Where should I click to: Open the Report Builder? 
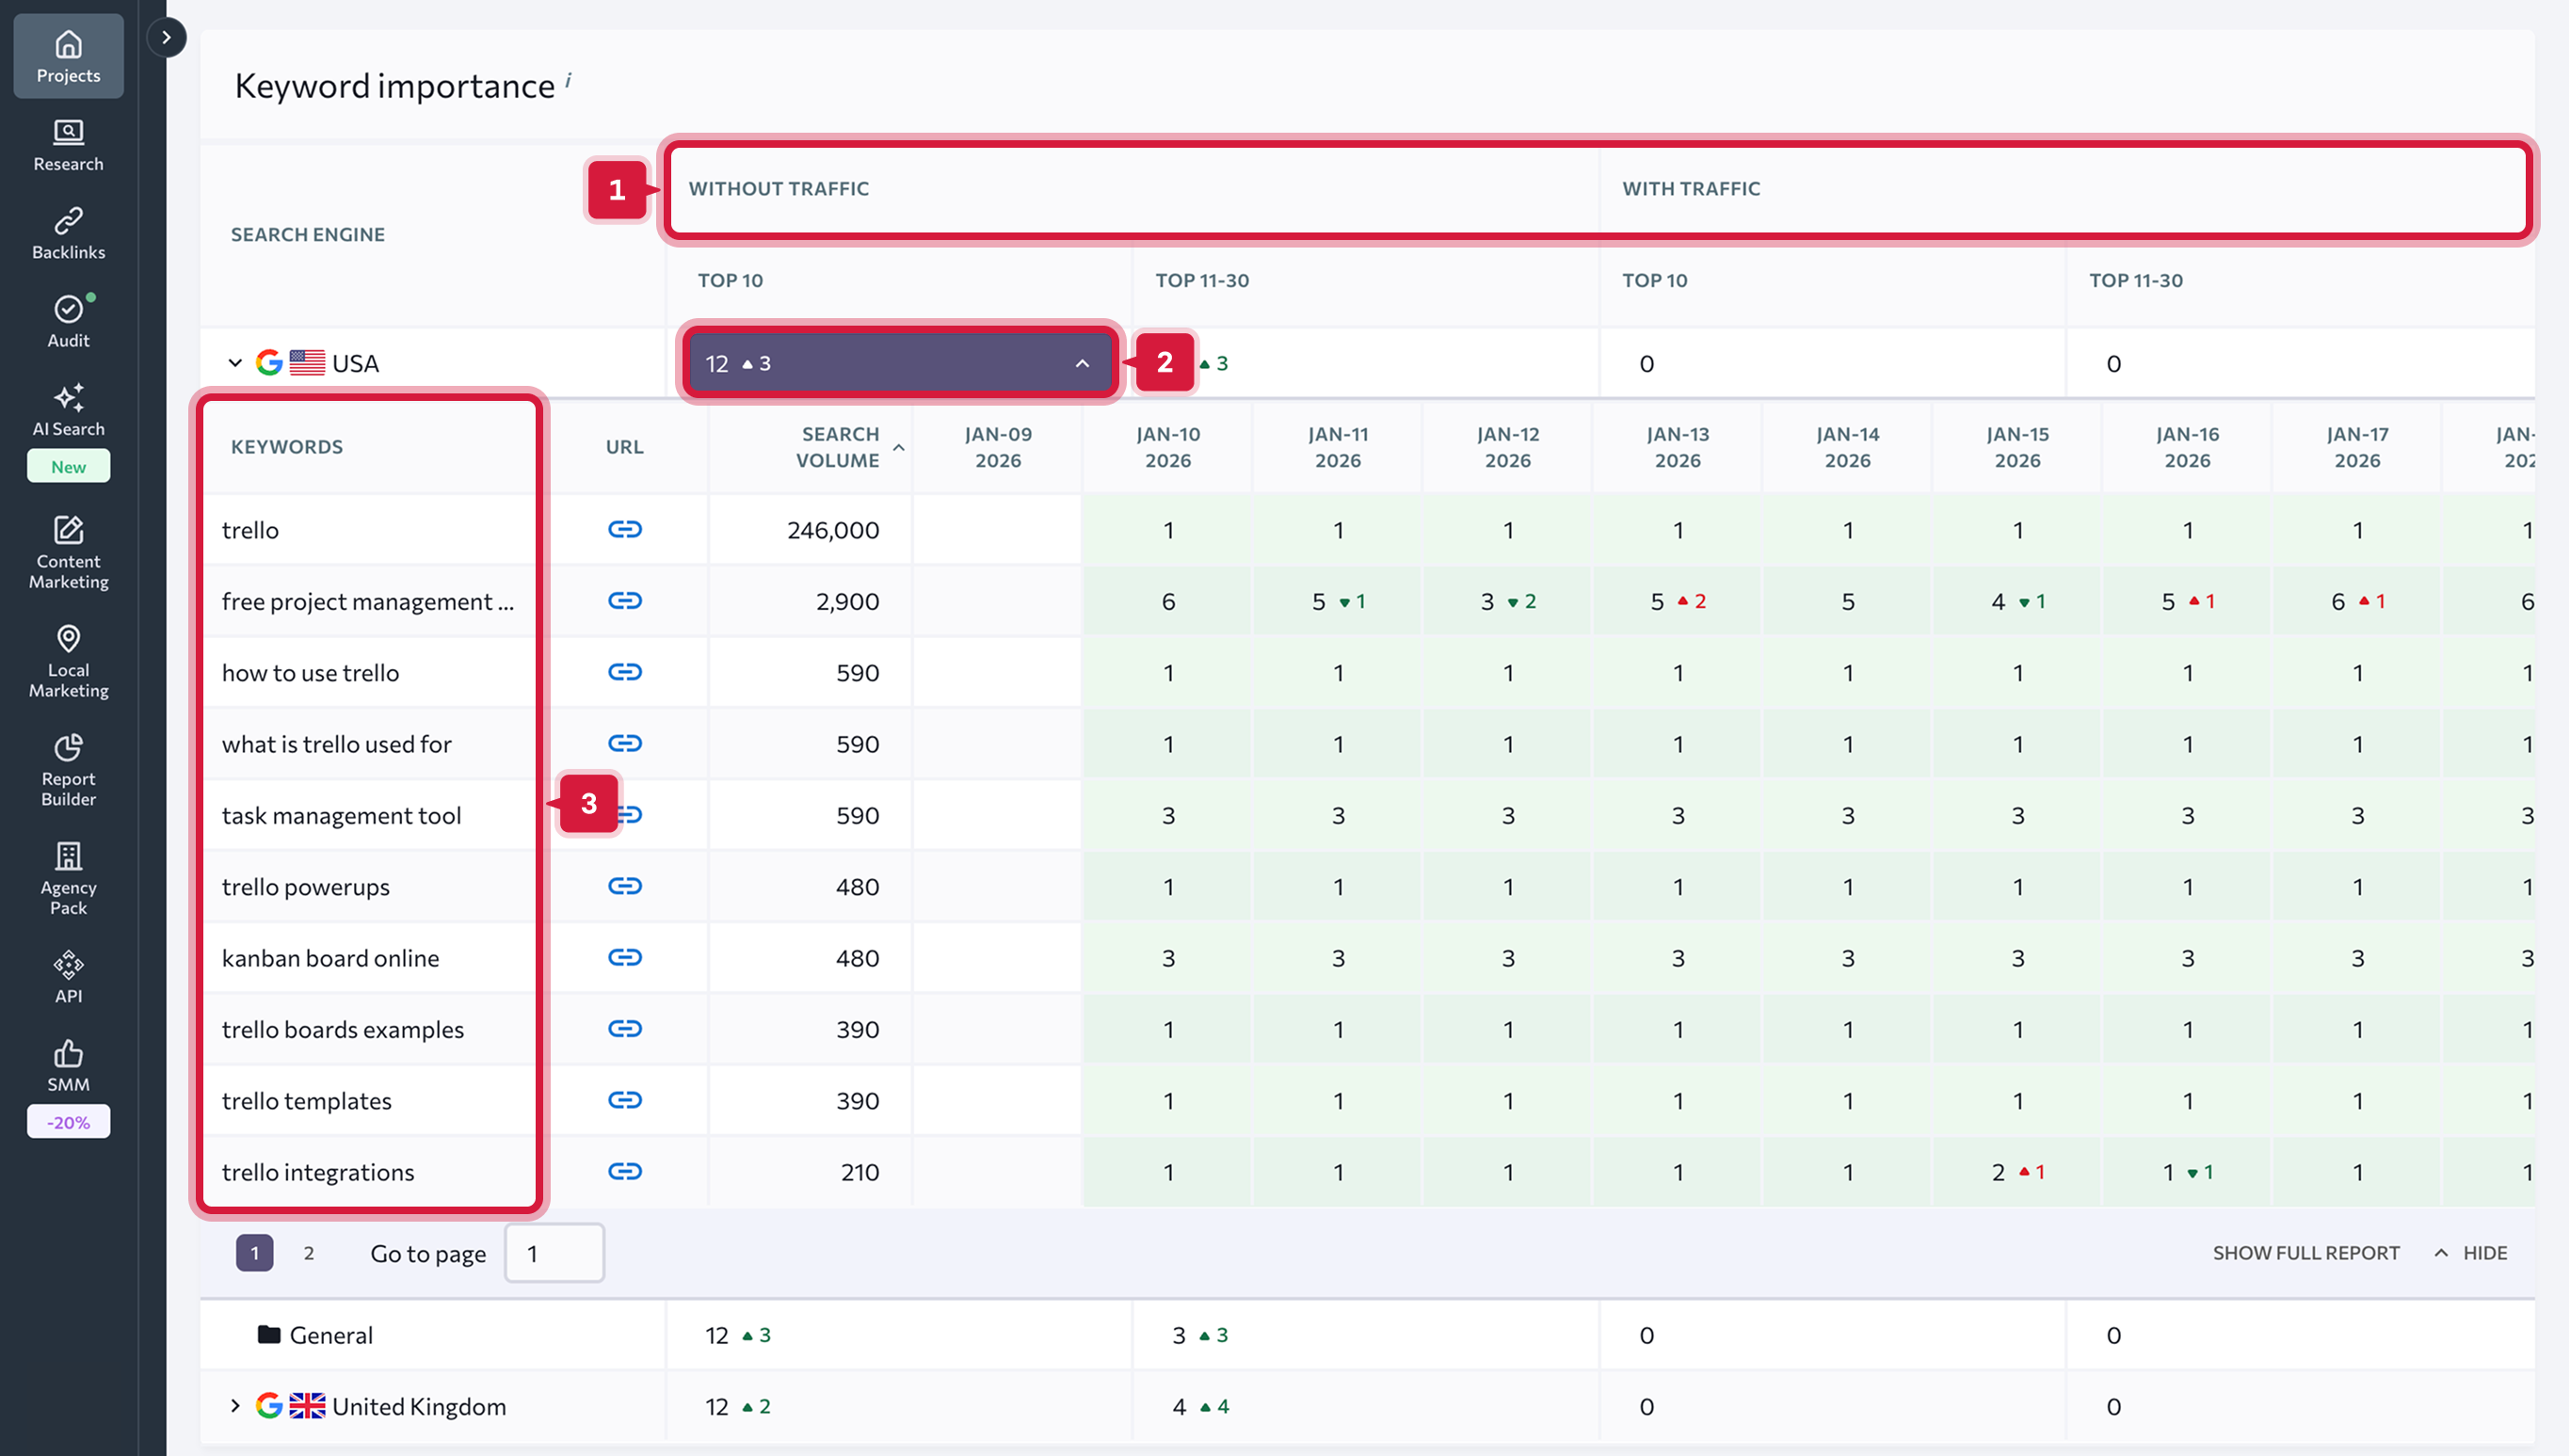tap(67, 770)
